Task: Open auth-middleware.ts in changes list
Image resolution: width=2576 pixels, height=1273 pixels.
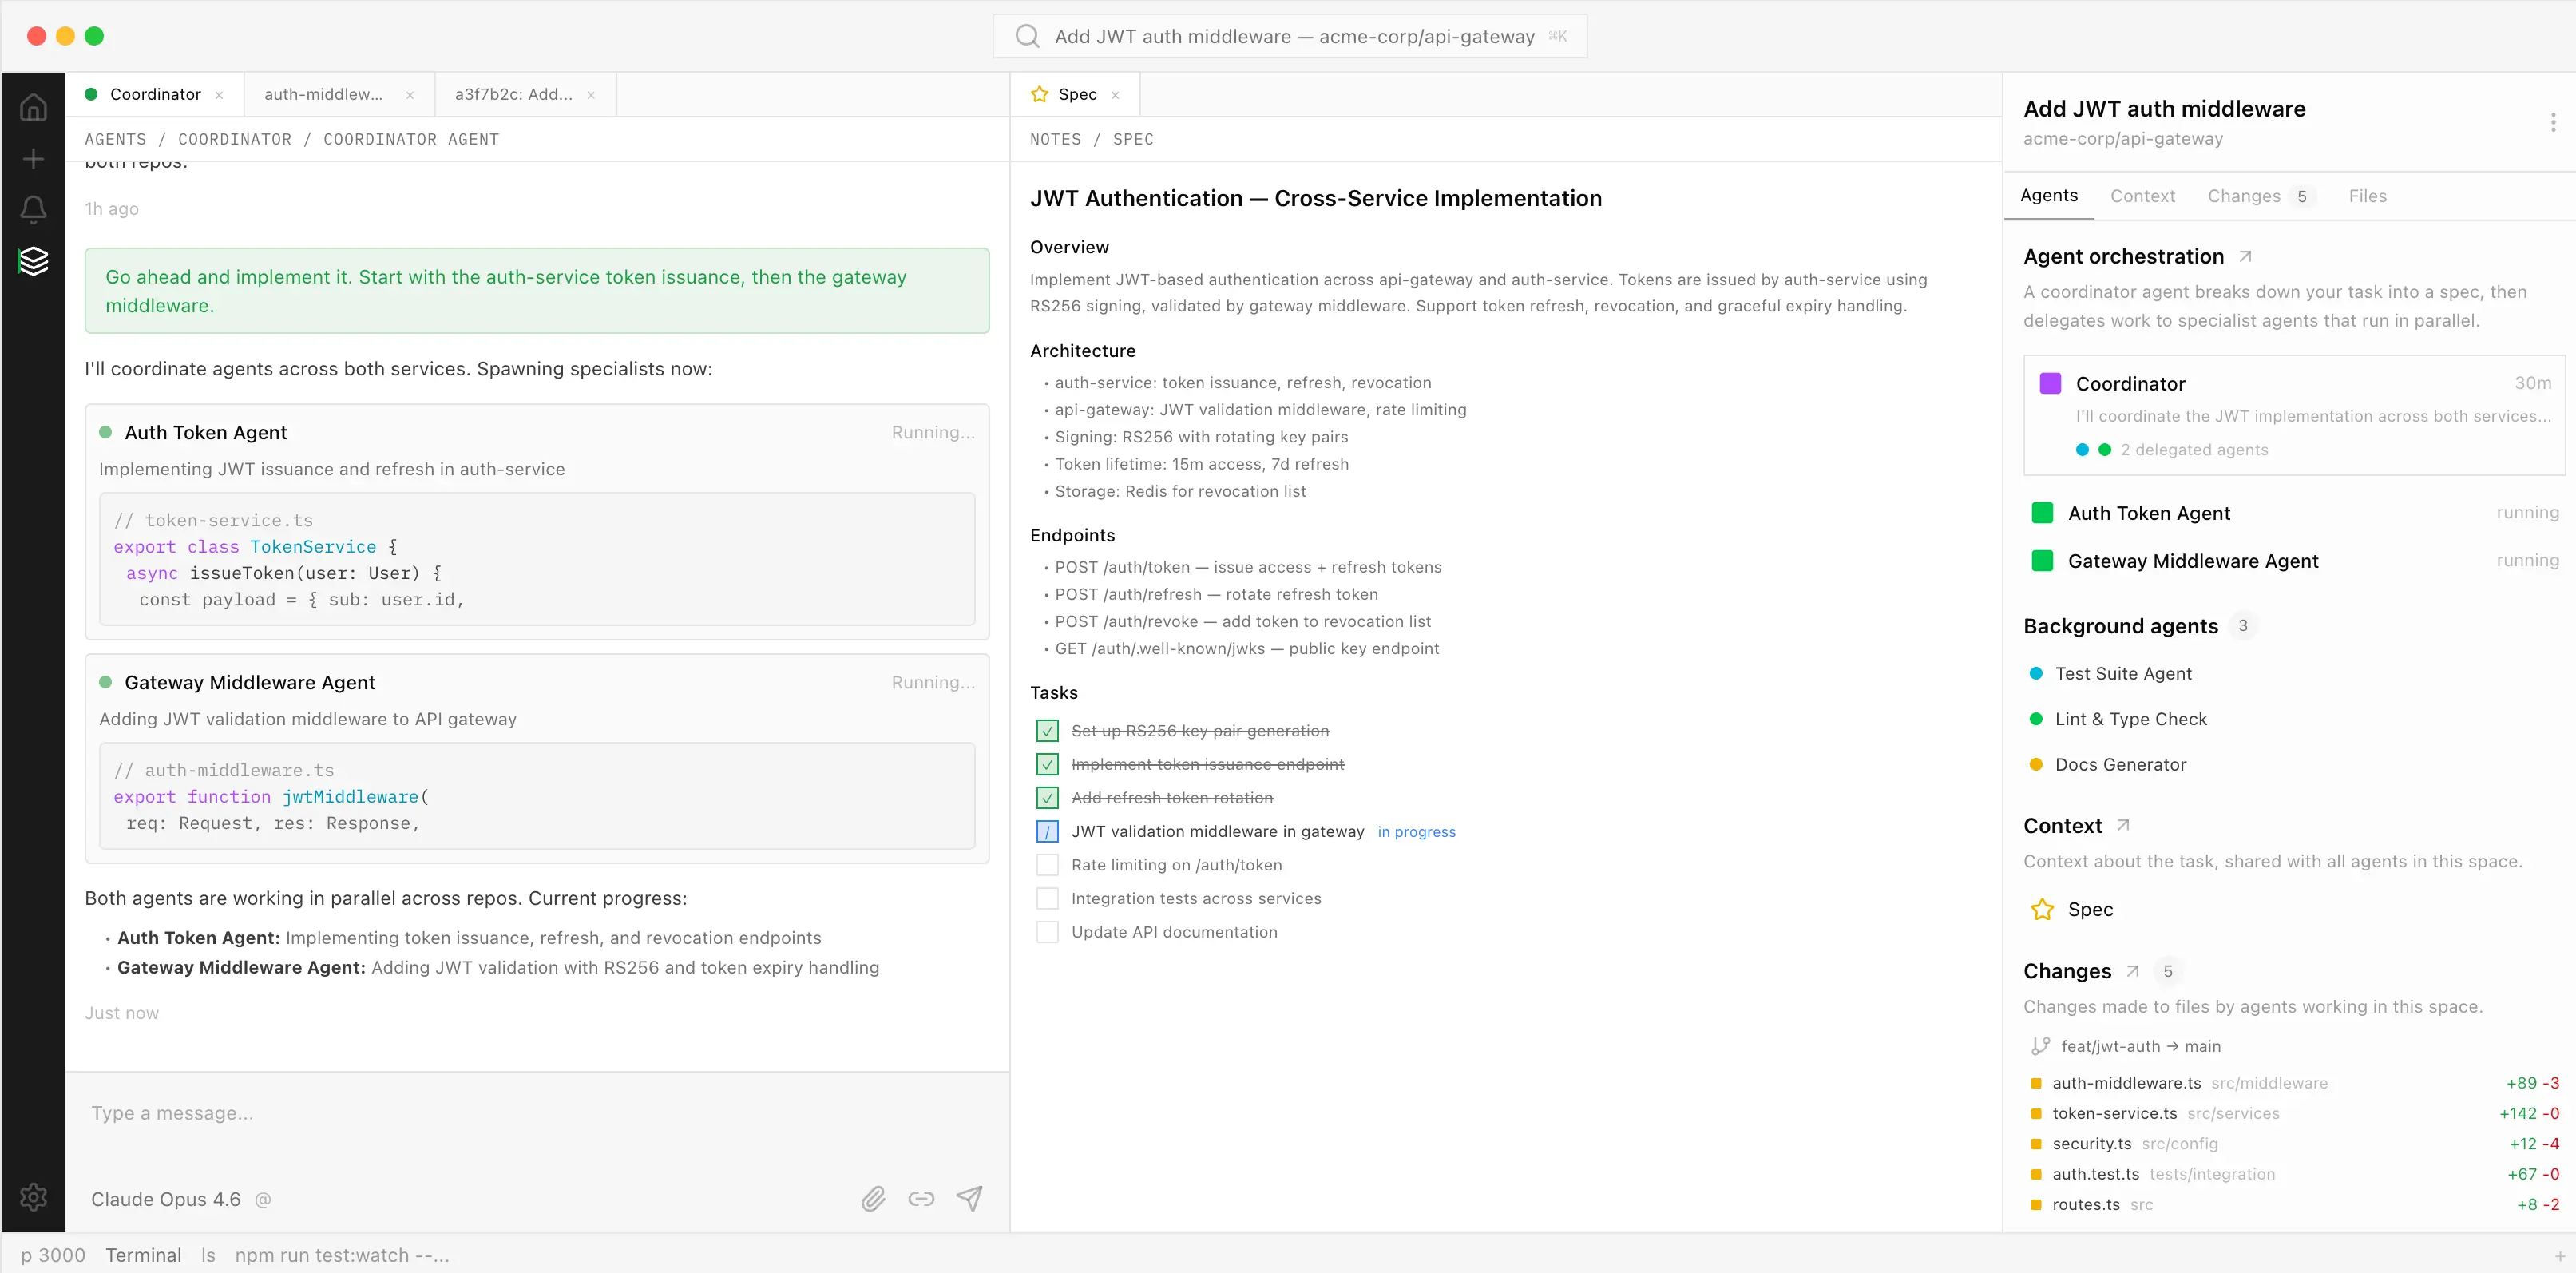Action: pos(2126,1083)
